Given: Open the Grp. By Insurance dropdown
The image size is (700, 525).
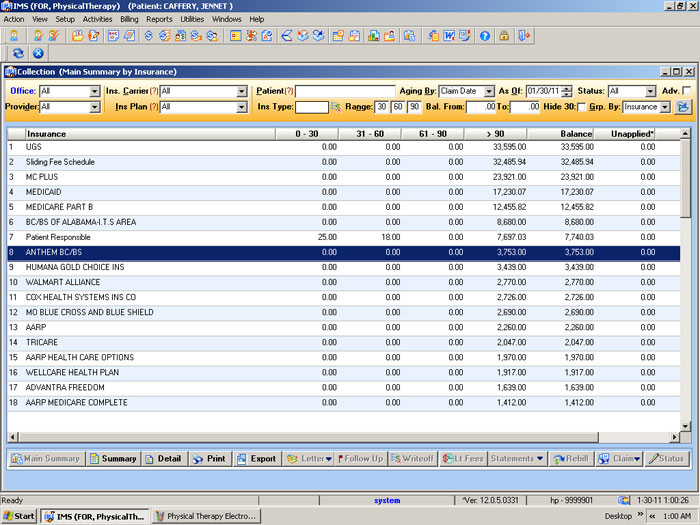Looking at the screenshot, I should click(665, 107).
